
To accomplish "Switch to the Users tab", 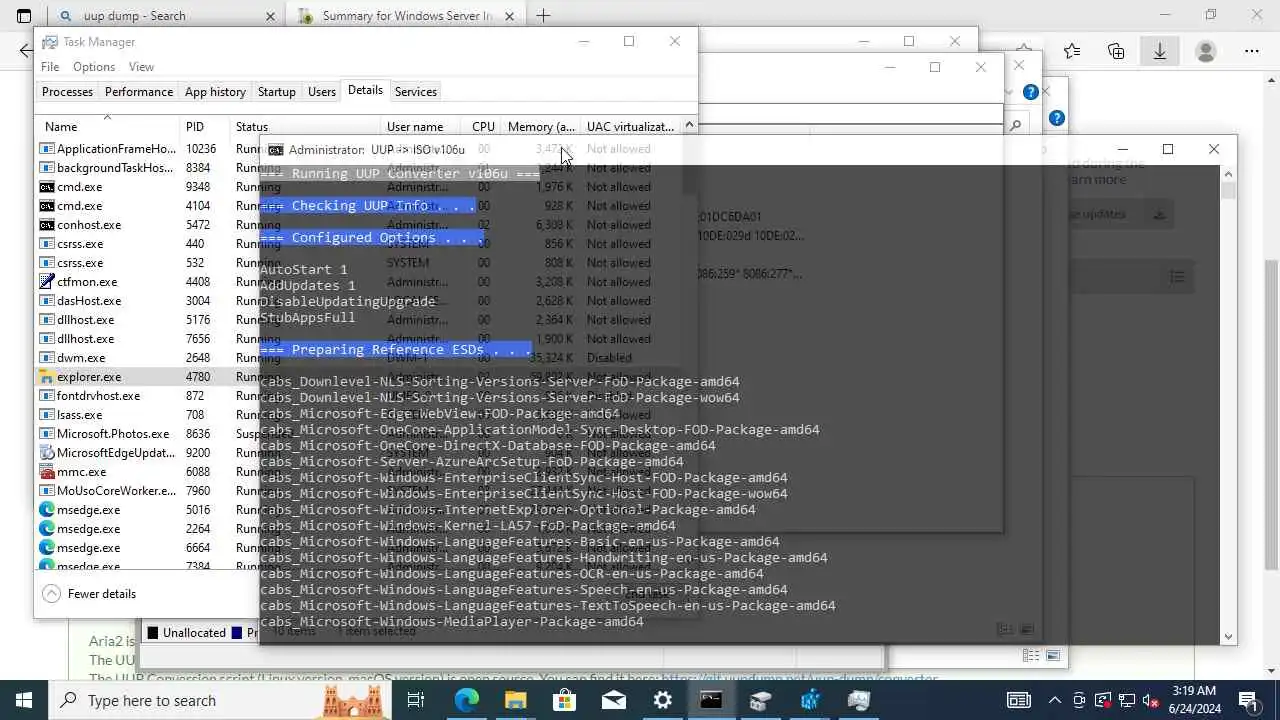I will tap(322, 91).
